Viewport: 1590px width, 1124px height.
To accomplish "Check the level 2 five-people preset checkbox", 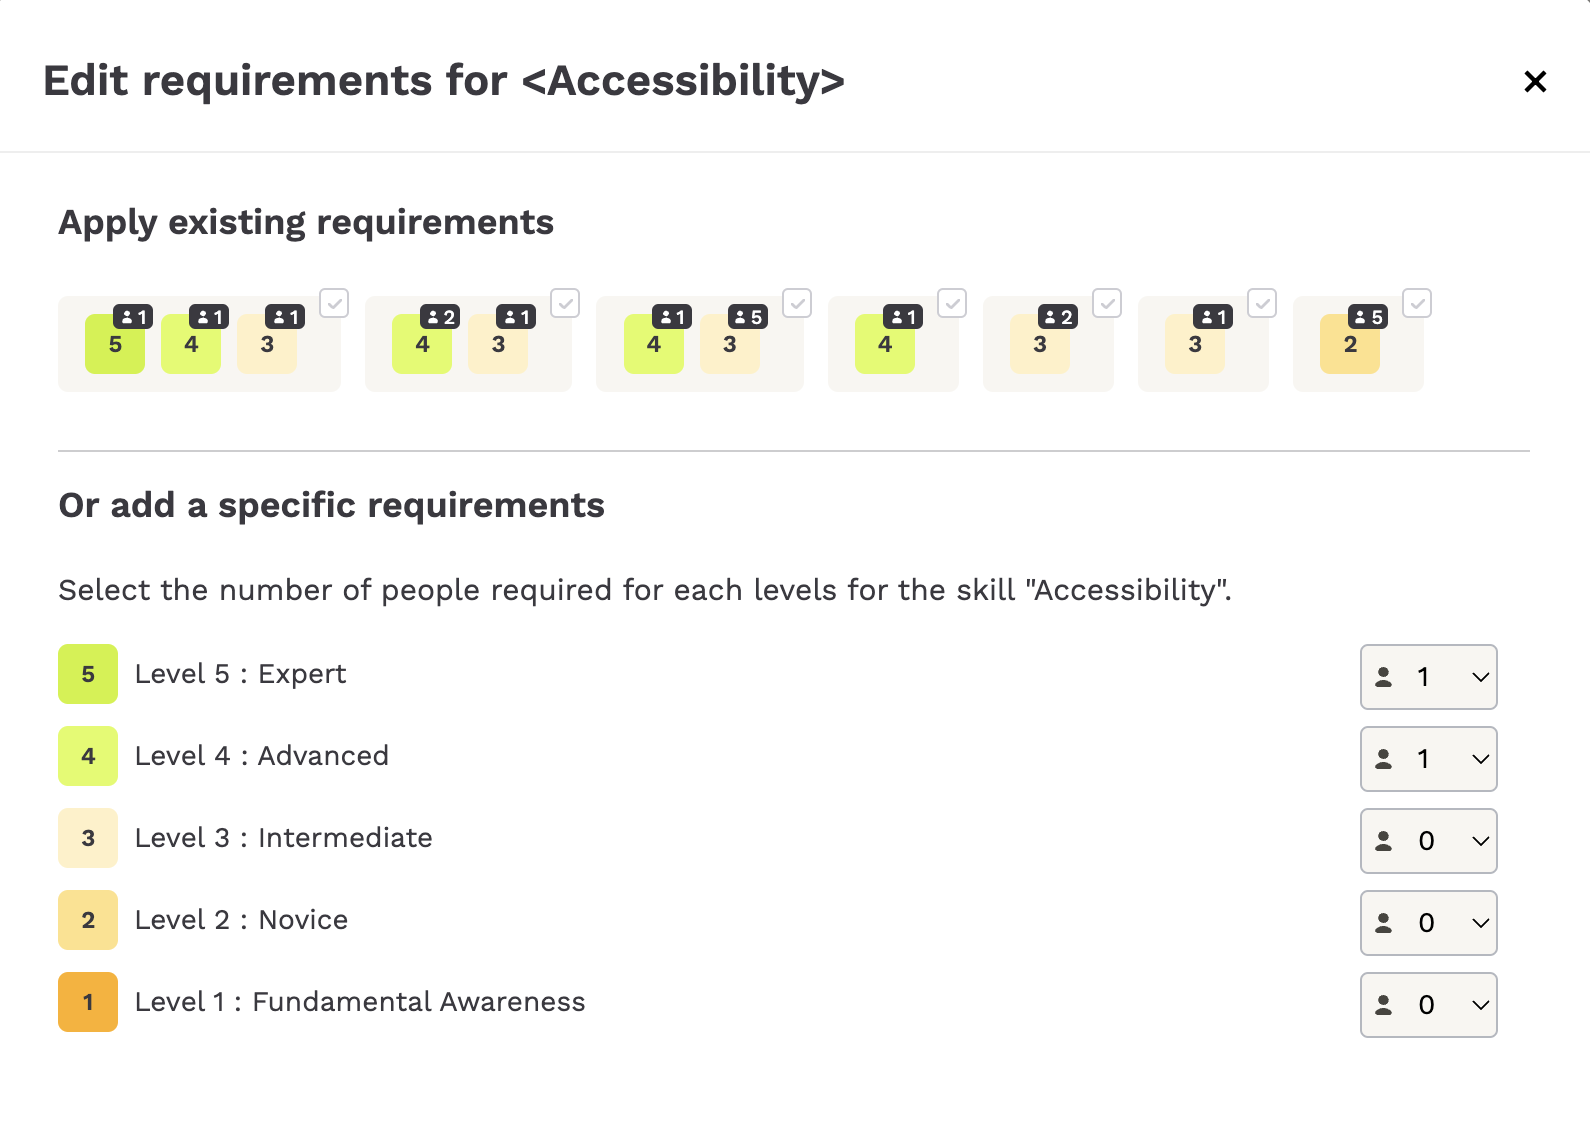I will coord(1417,303).
